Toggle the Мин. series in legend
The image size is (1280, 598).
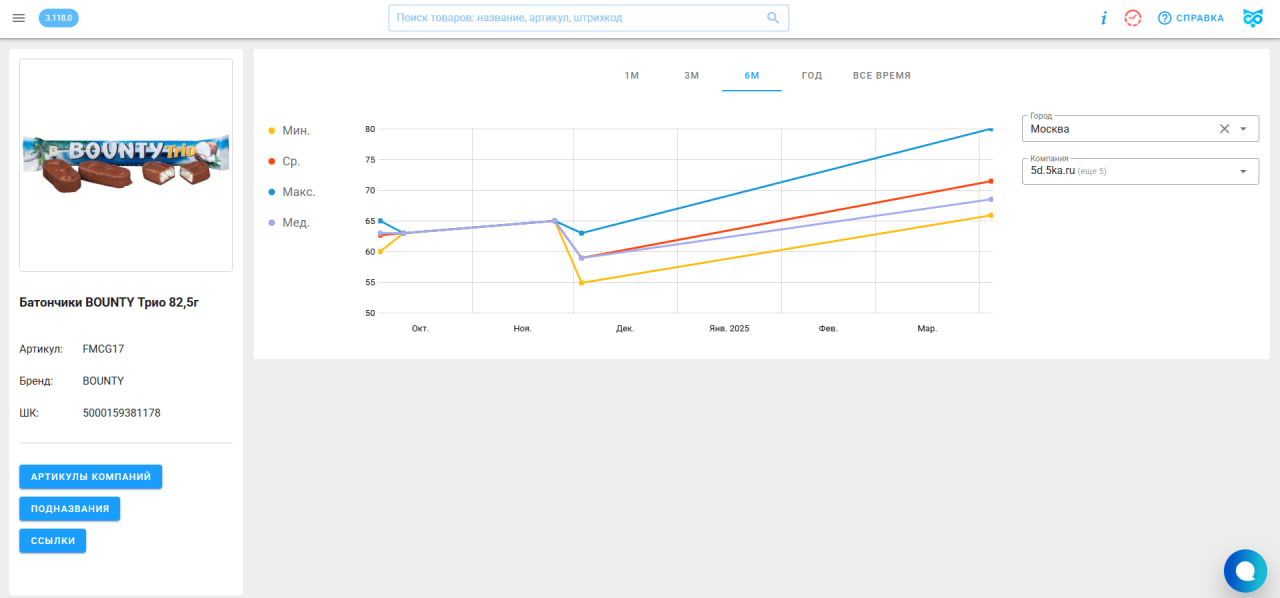[290, 131]
